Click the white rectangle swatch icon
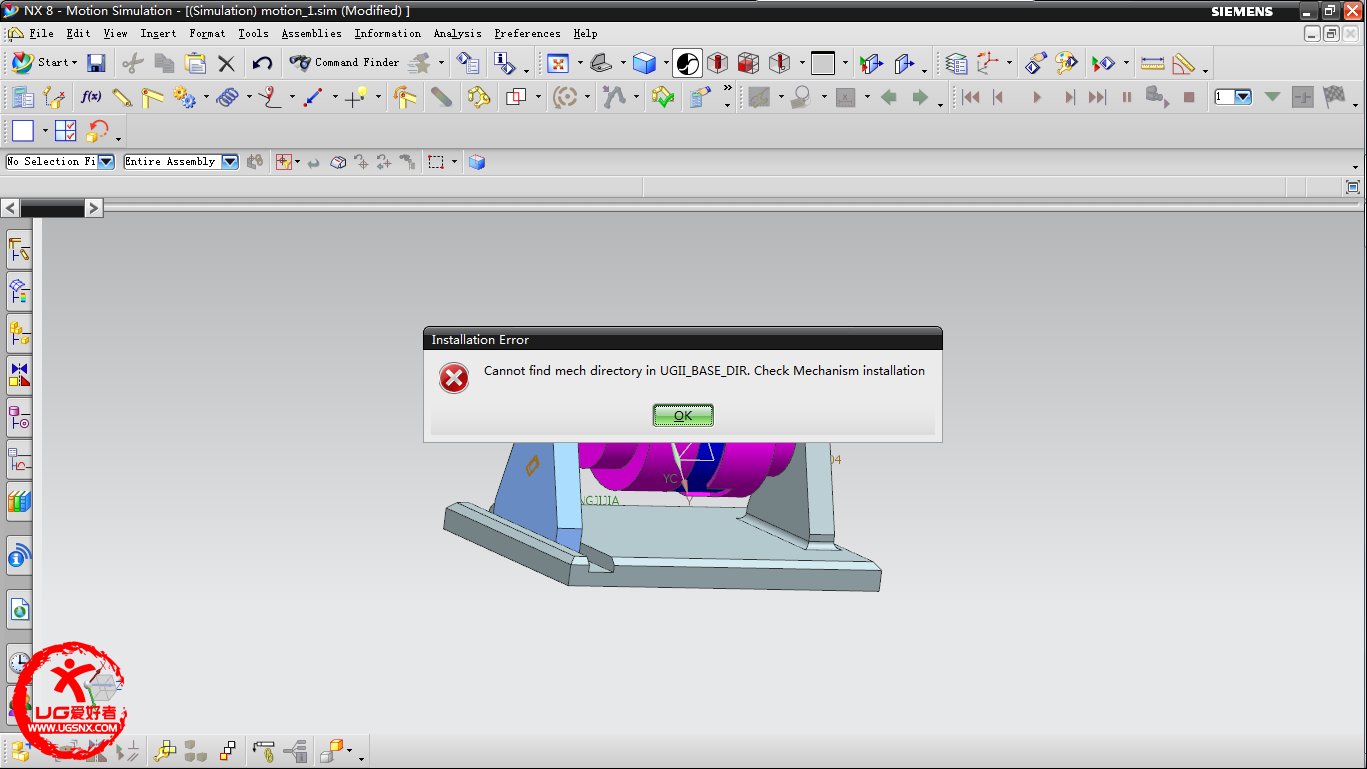Screen dimensions: 1367x769 click(x=23, y=131)
